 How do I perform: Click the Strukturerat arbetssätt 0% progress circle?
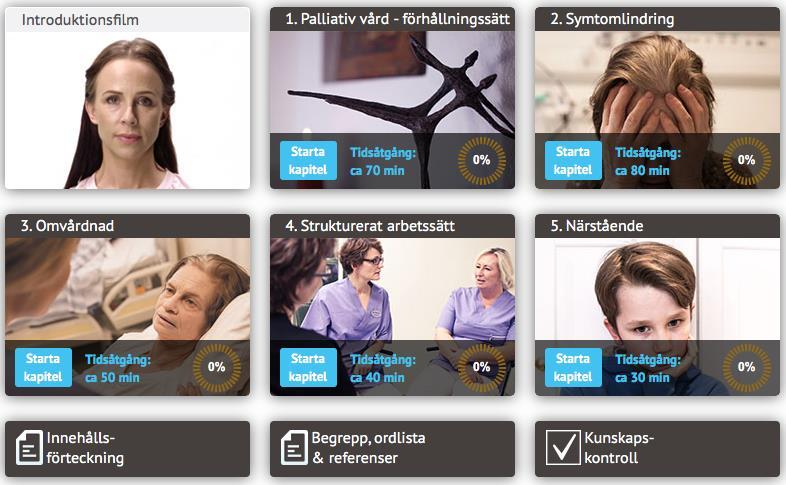tap(482, 367)
